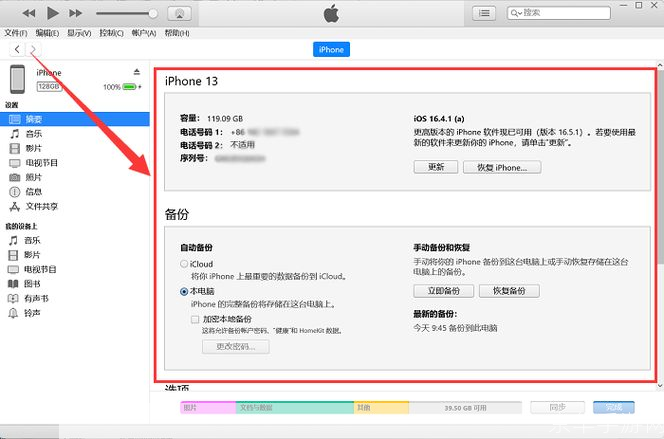Click the iPhone 13 heading
This screenshot has height=439, width=664.
coord(191,81)
